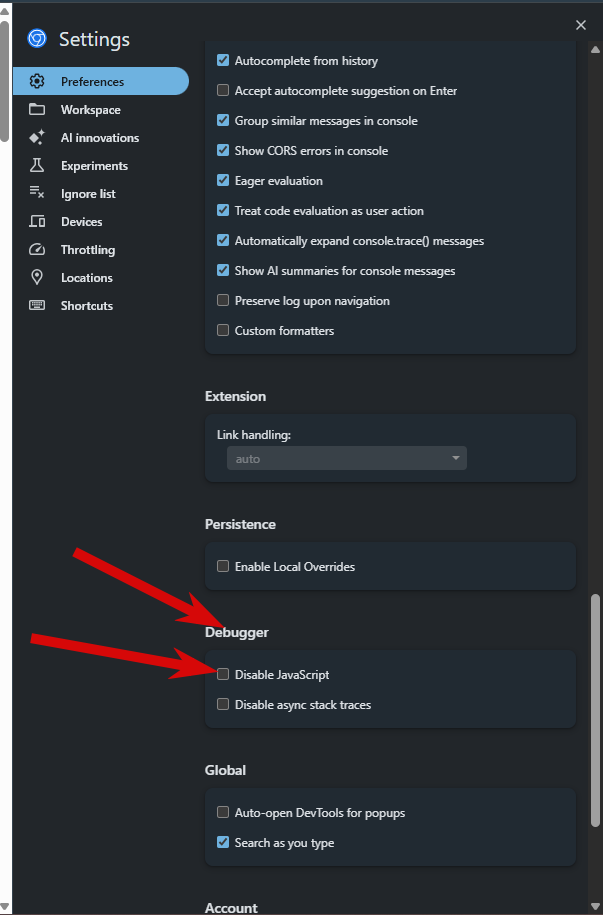The height and width of the screenshot is (915, 603).
Task: Check Preserve log upon navigation
Action: pyautogui.click(x=223, y=301)
